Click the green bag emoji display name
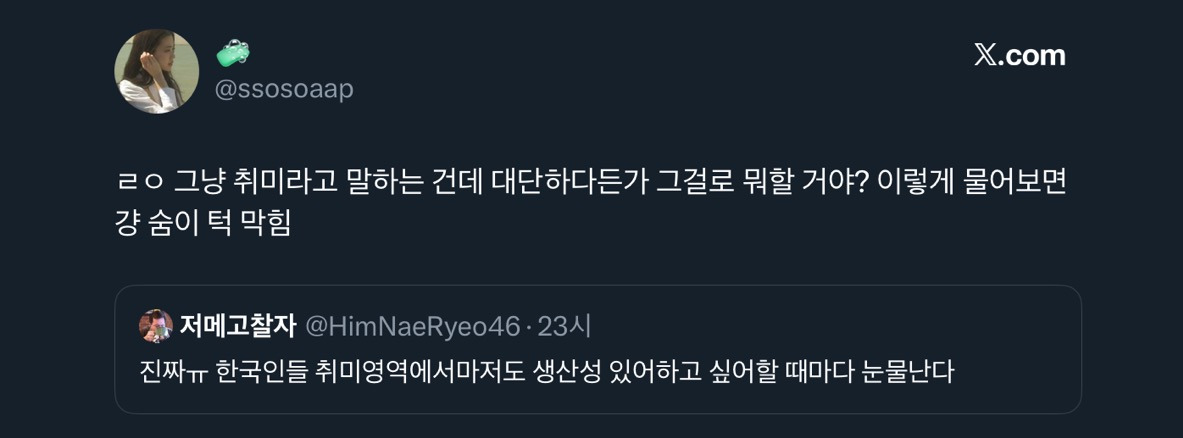 coord(233,54)
